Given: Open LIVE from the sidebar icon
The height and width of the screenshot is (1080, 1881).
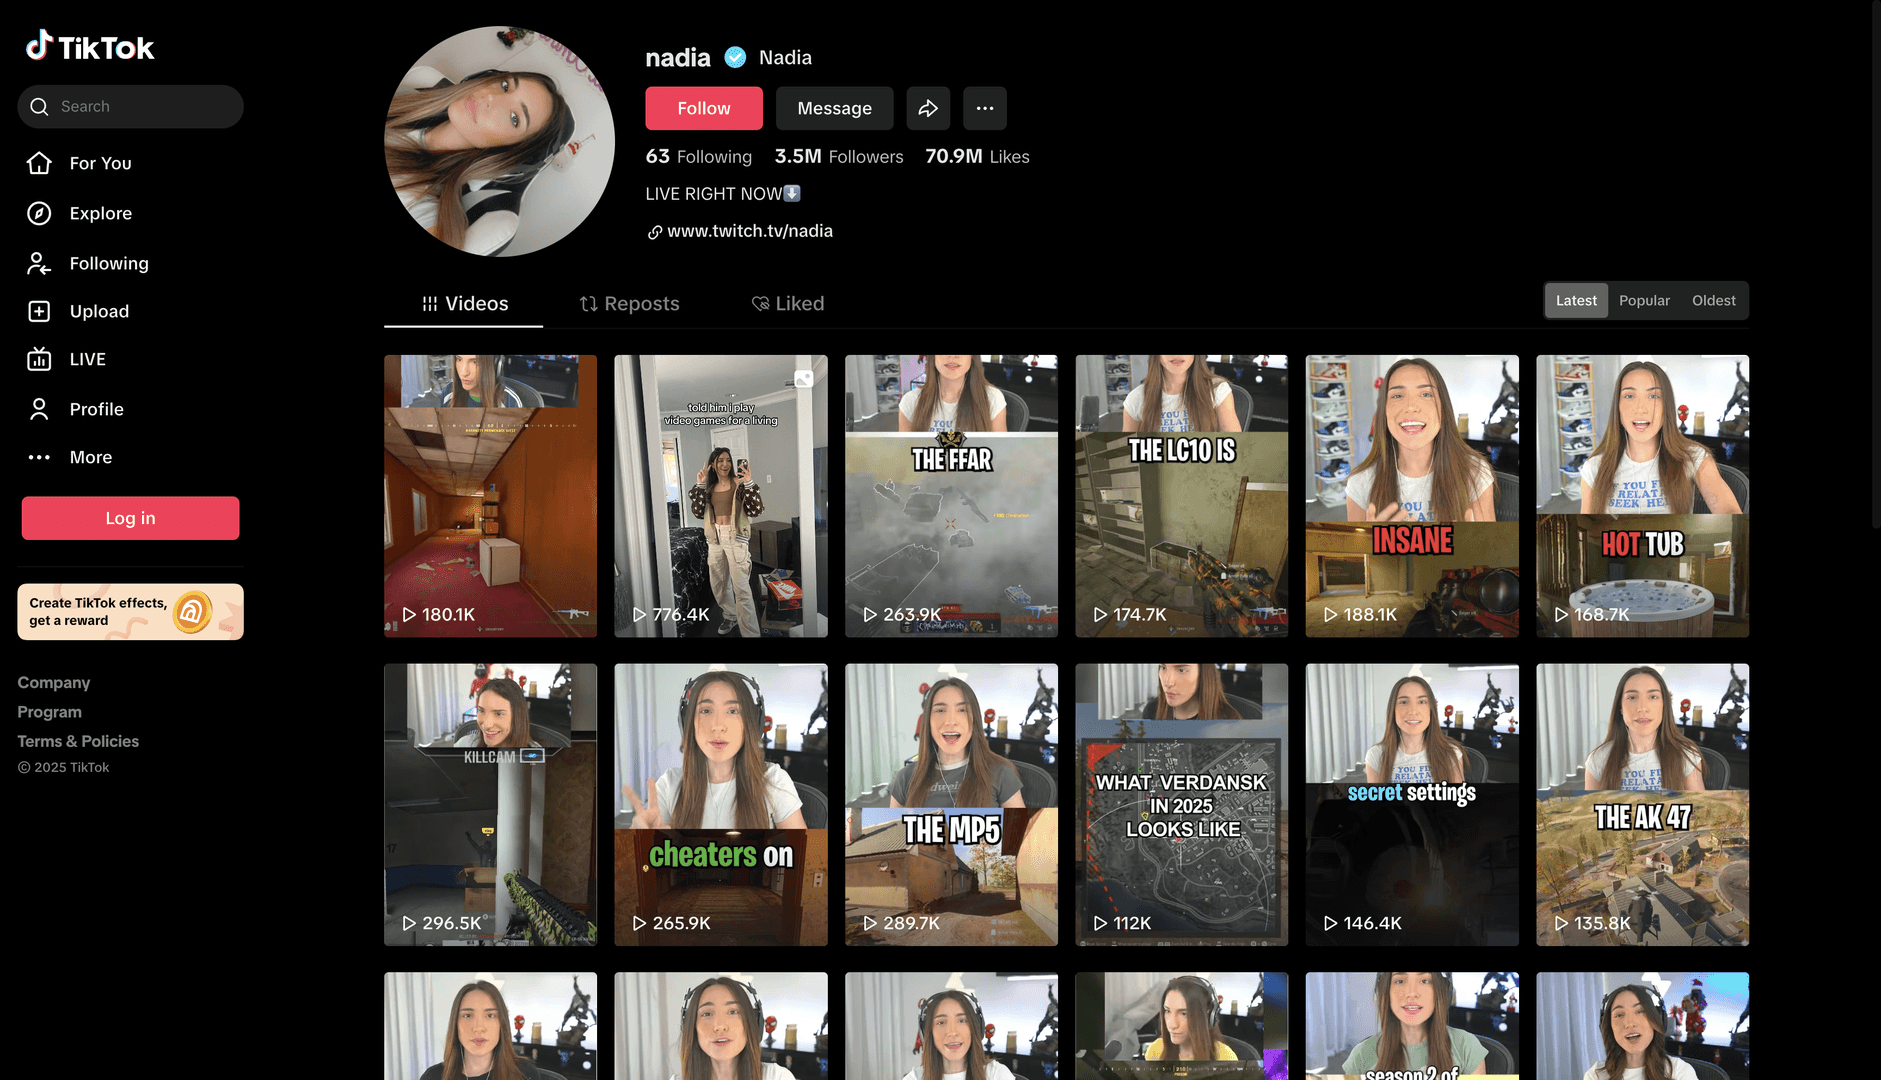Looking at the screenshot, I should (x=39, y=359).
